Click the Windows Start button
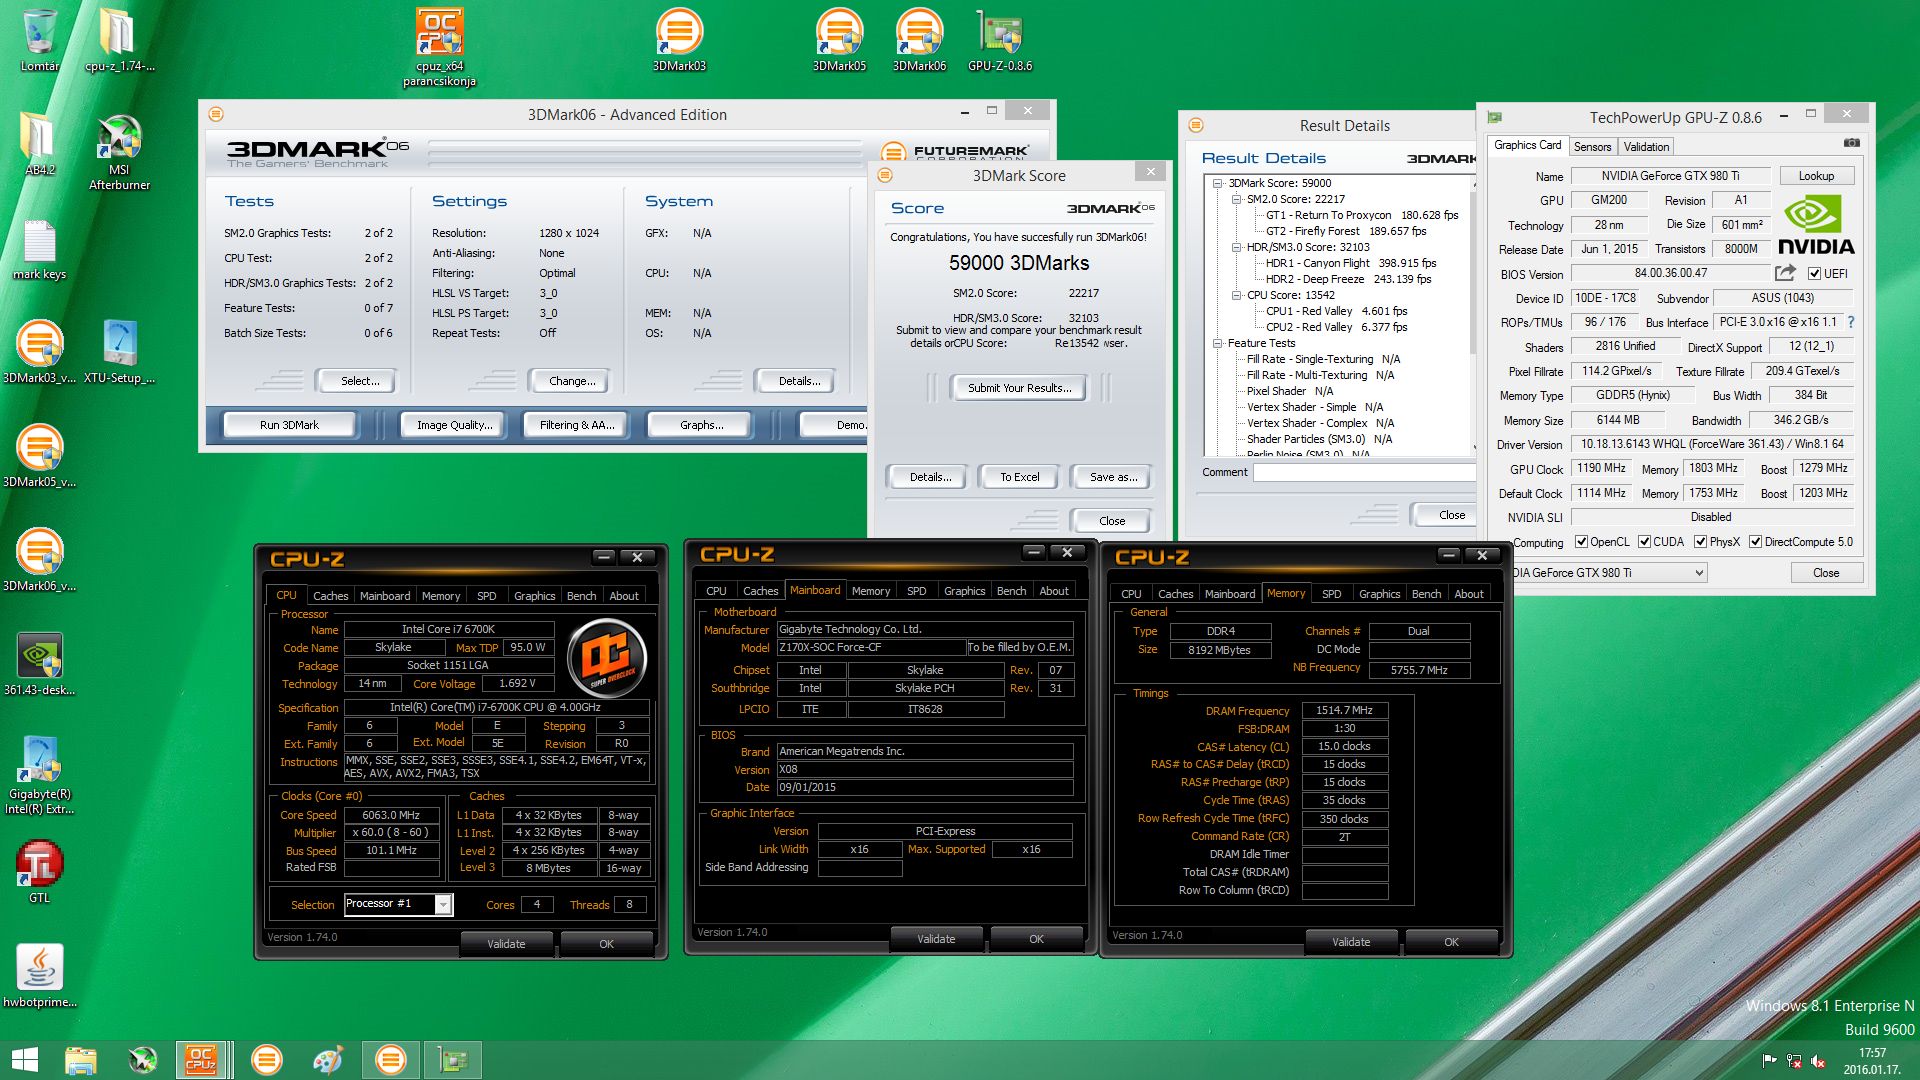 point(24,1060)
